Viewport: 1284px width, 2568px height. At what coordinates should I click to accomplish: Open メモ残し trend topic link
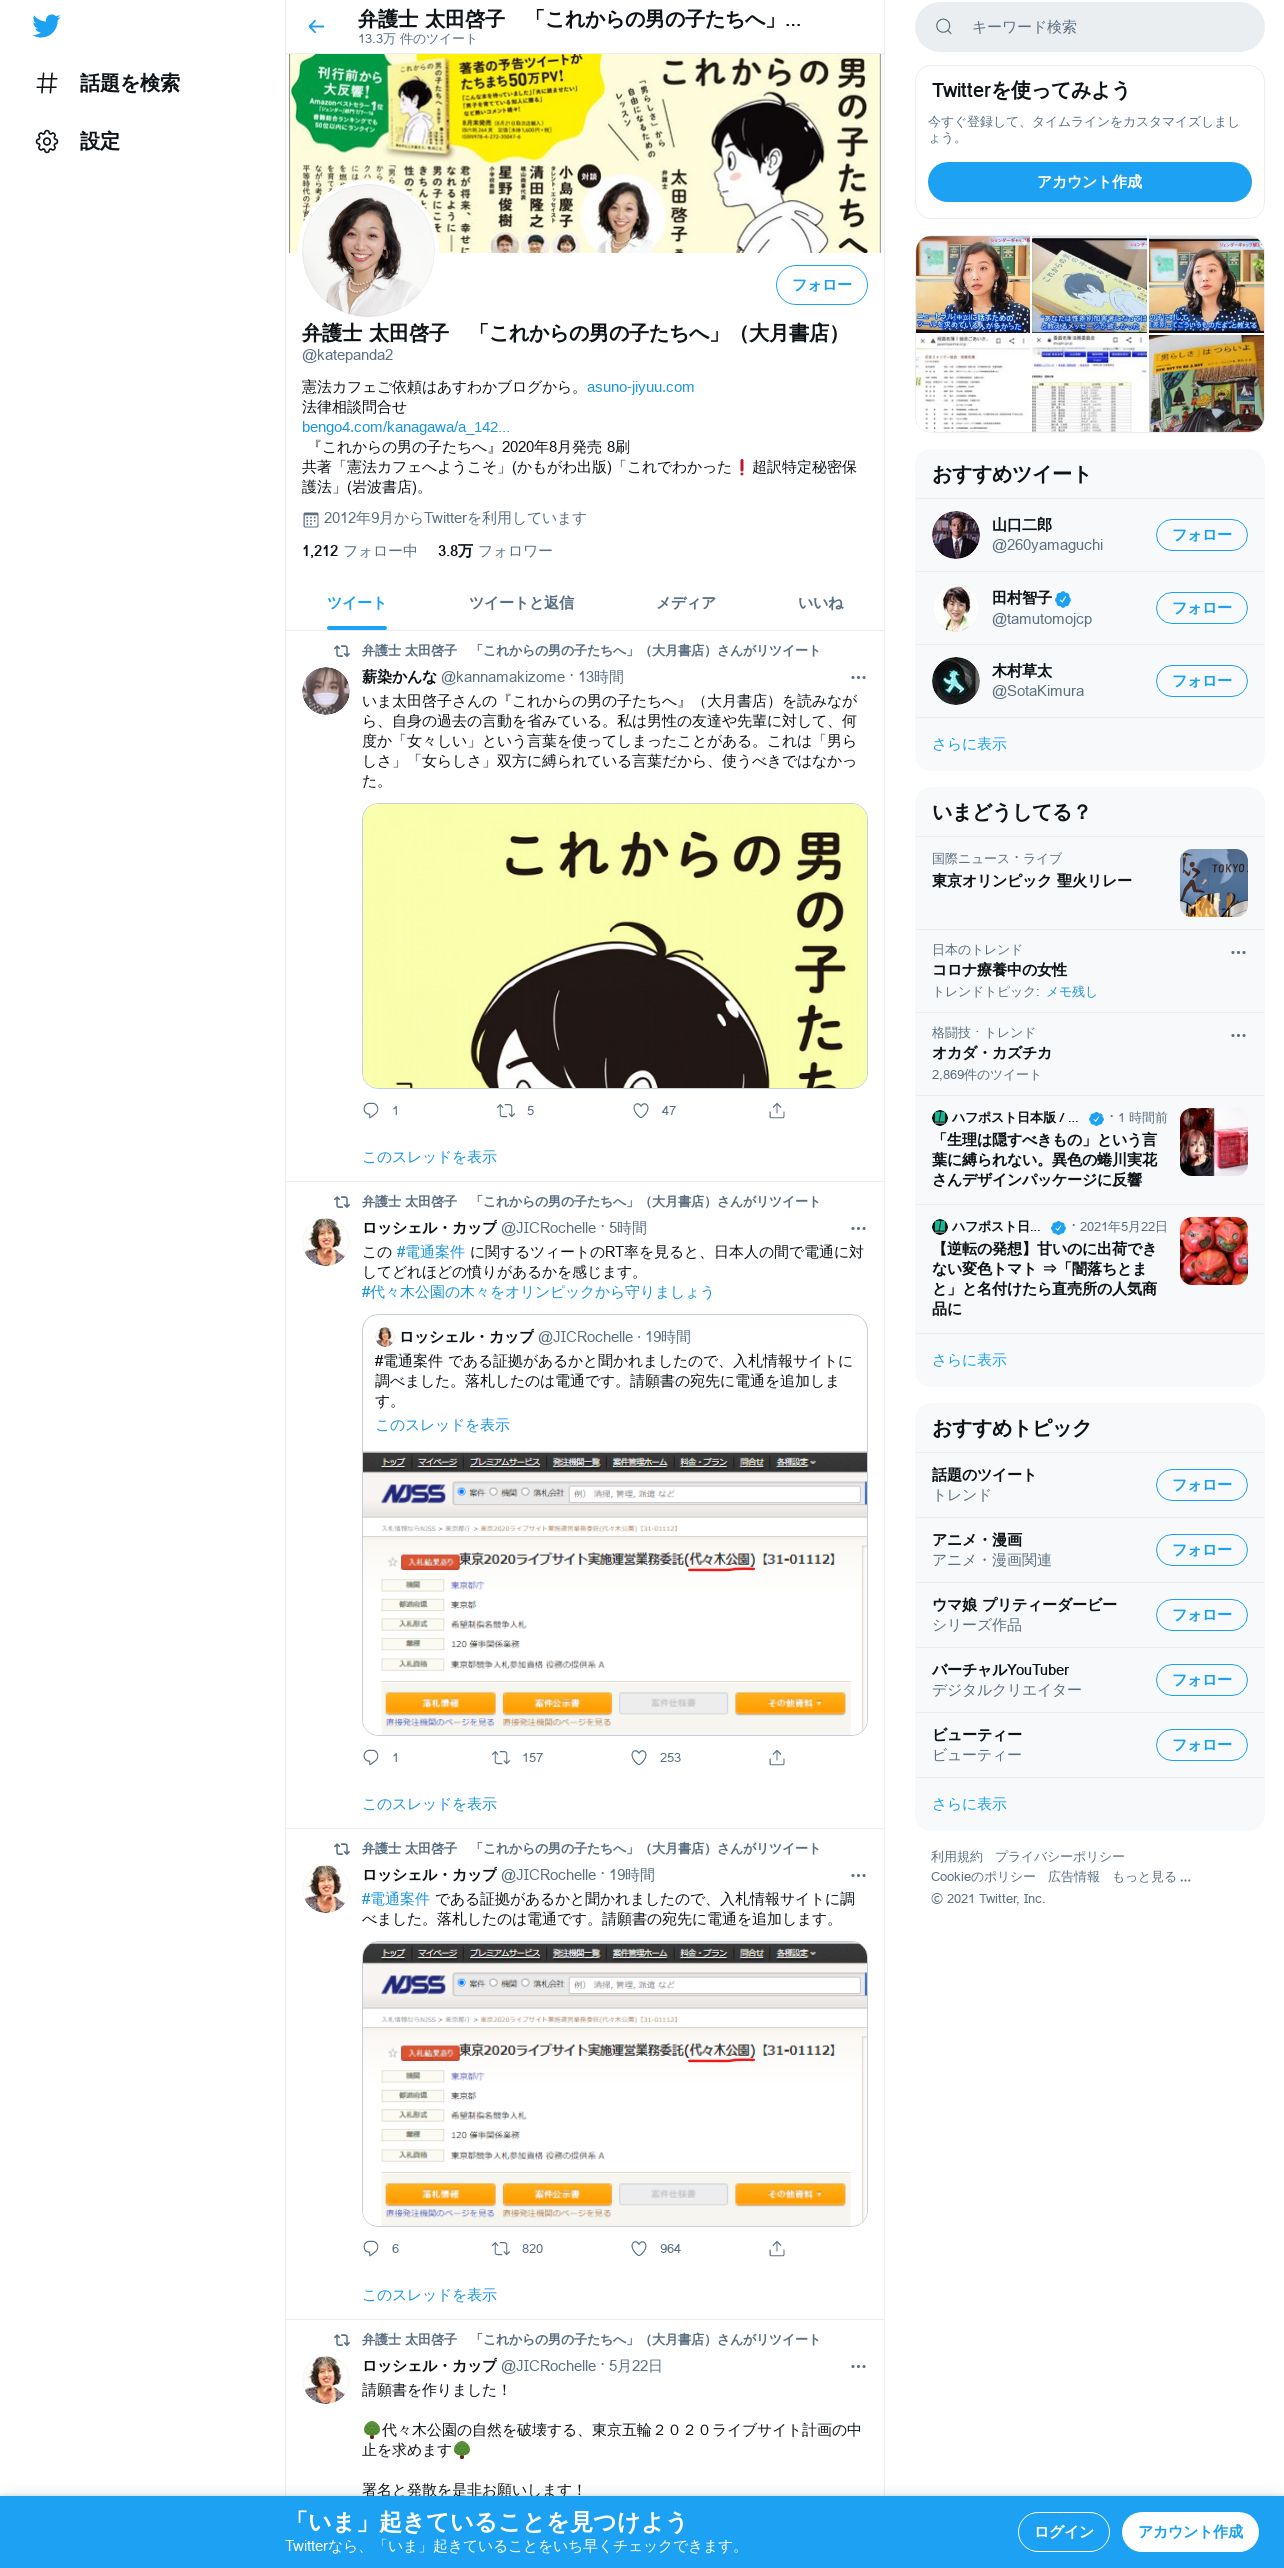tap(1071, 992)
